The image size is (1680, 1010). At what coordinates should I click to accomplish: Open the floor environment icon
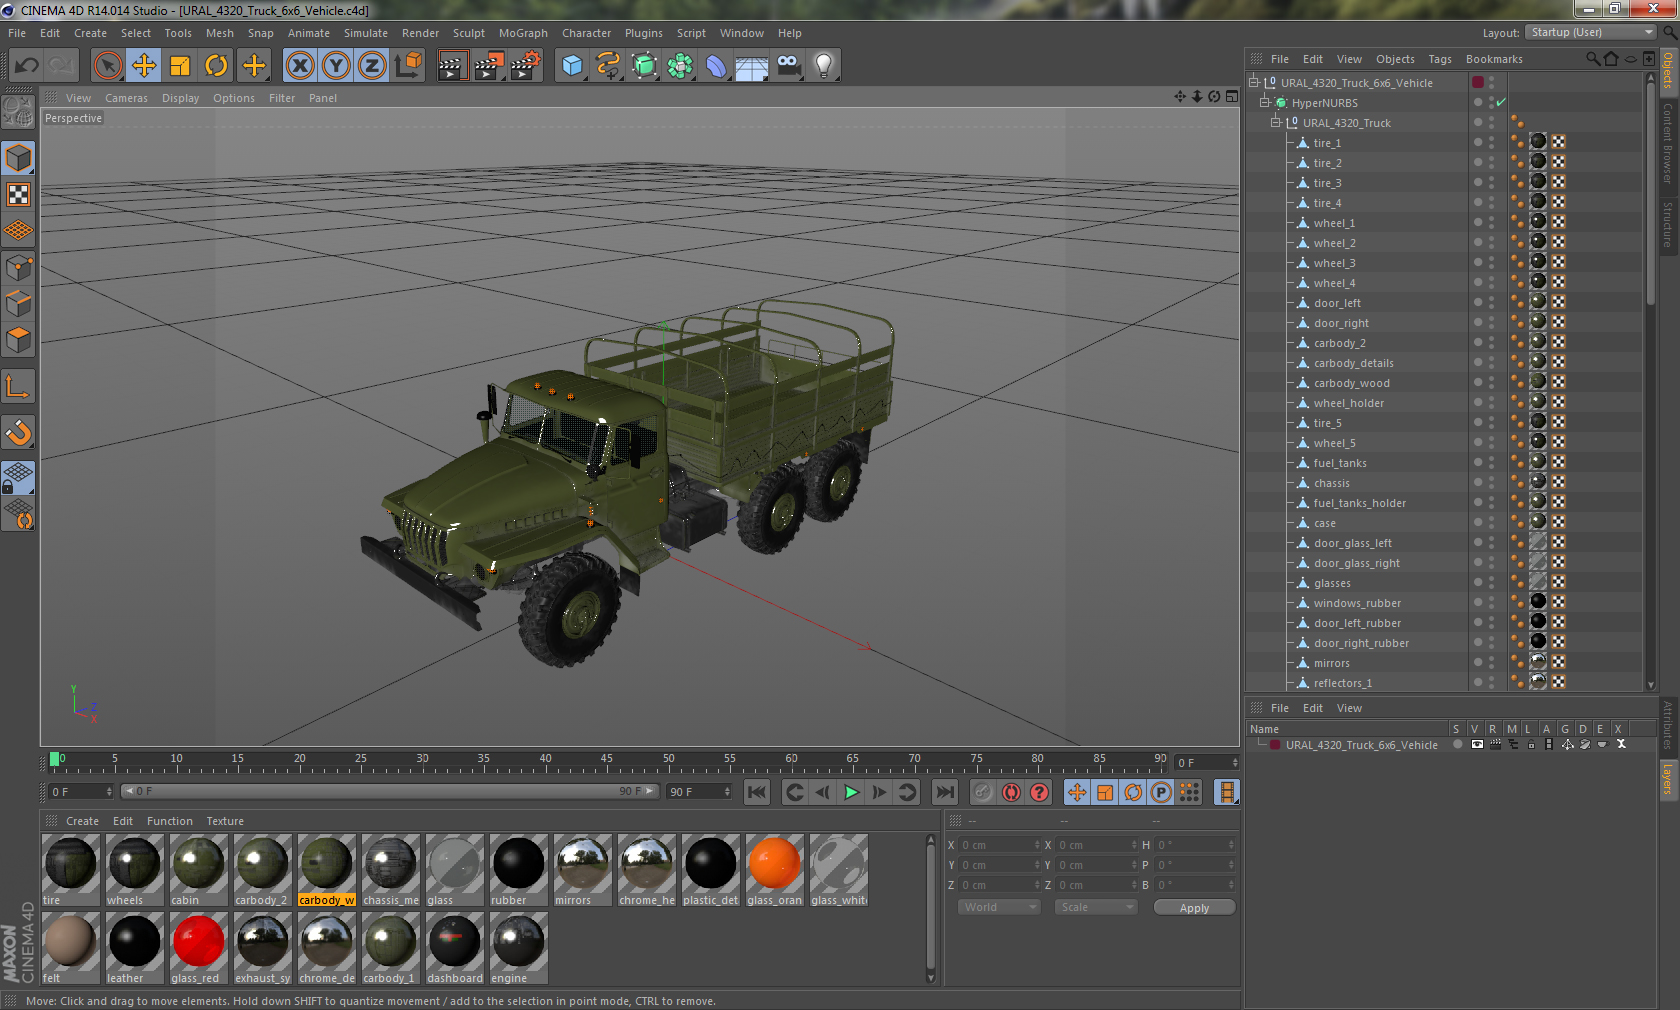(752, 66)
